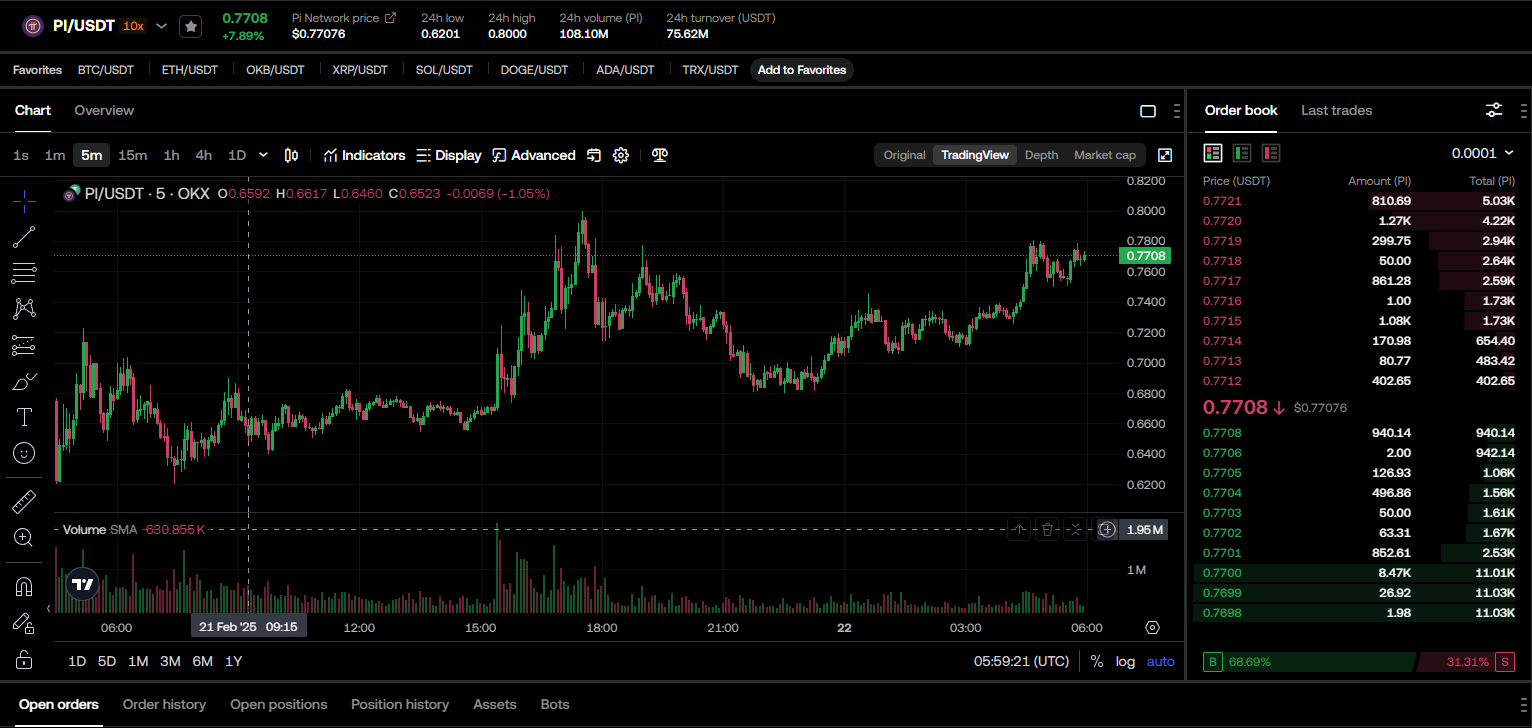Image resolution: width=1532 pixels, height=728 pixels.
Task: Click the balance scale compare icon
Action: (659, 155)
